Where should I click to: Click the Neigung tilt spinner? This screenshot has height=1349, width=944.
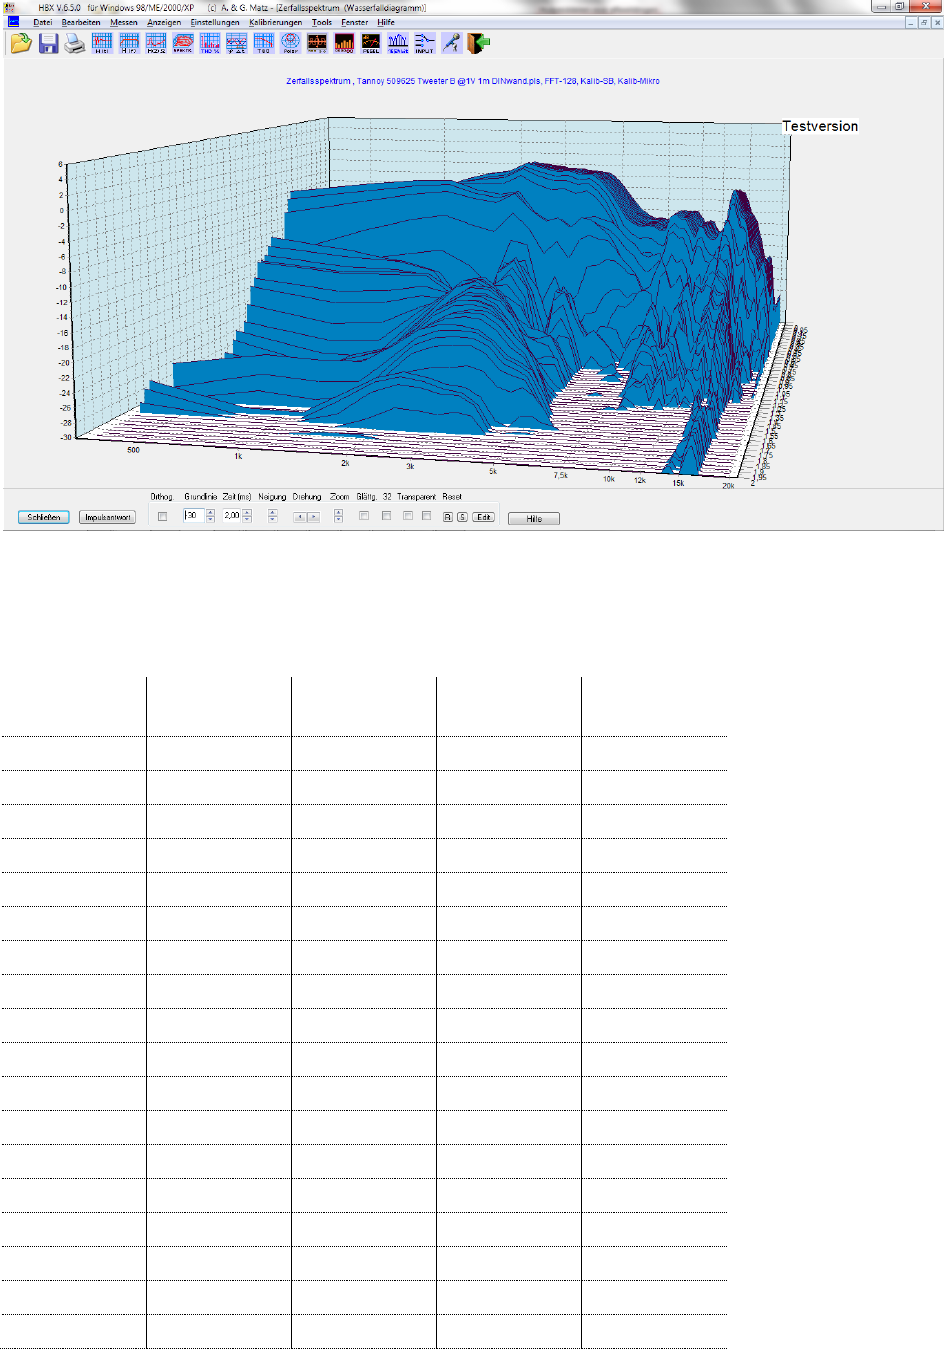273,516
